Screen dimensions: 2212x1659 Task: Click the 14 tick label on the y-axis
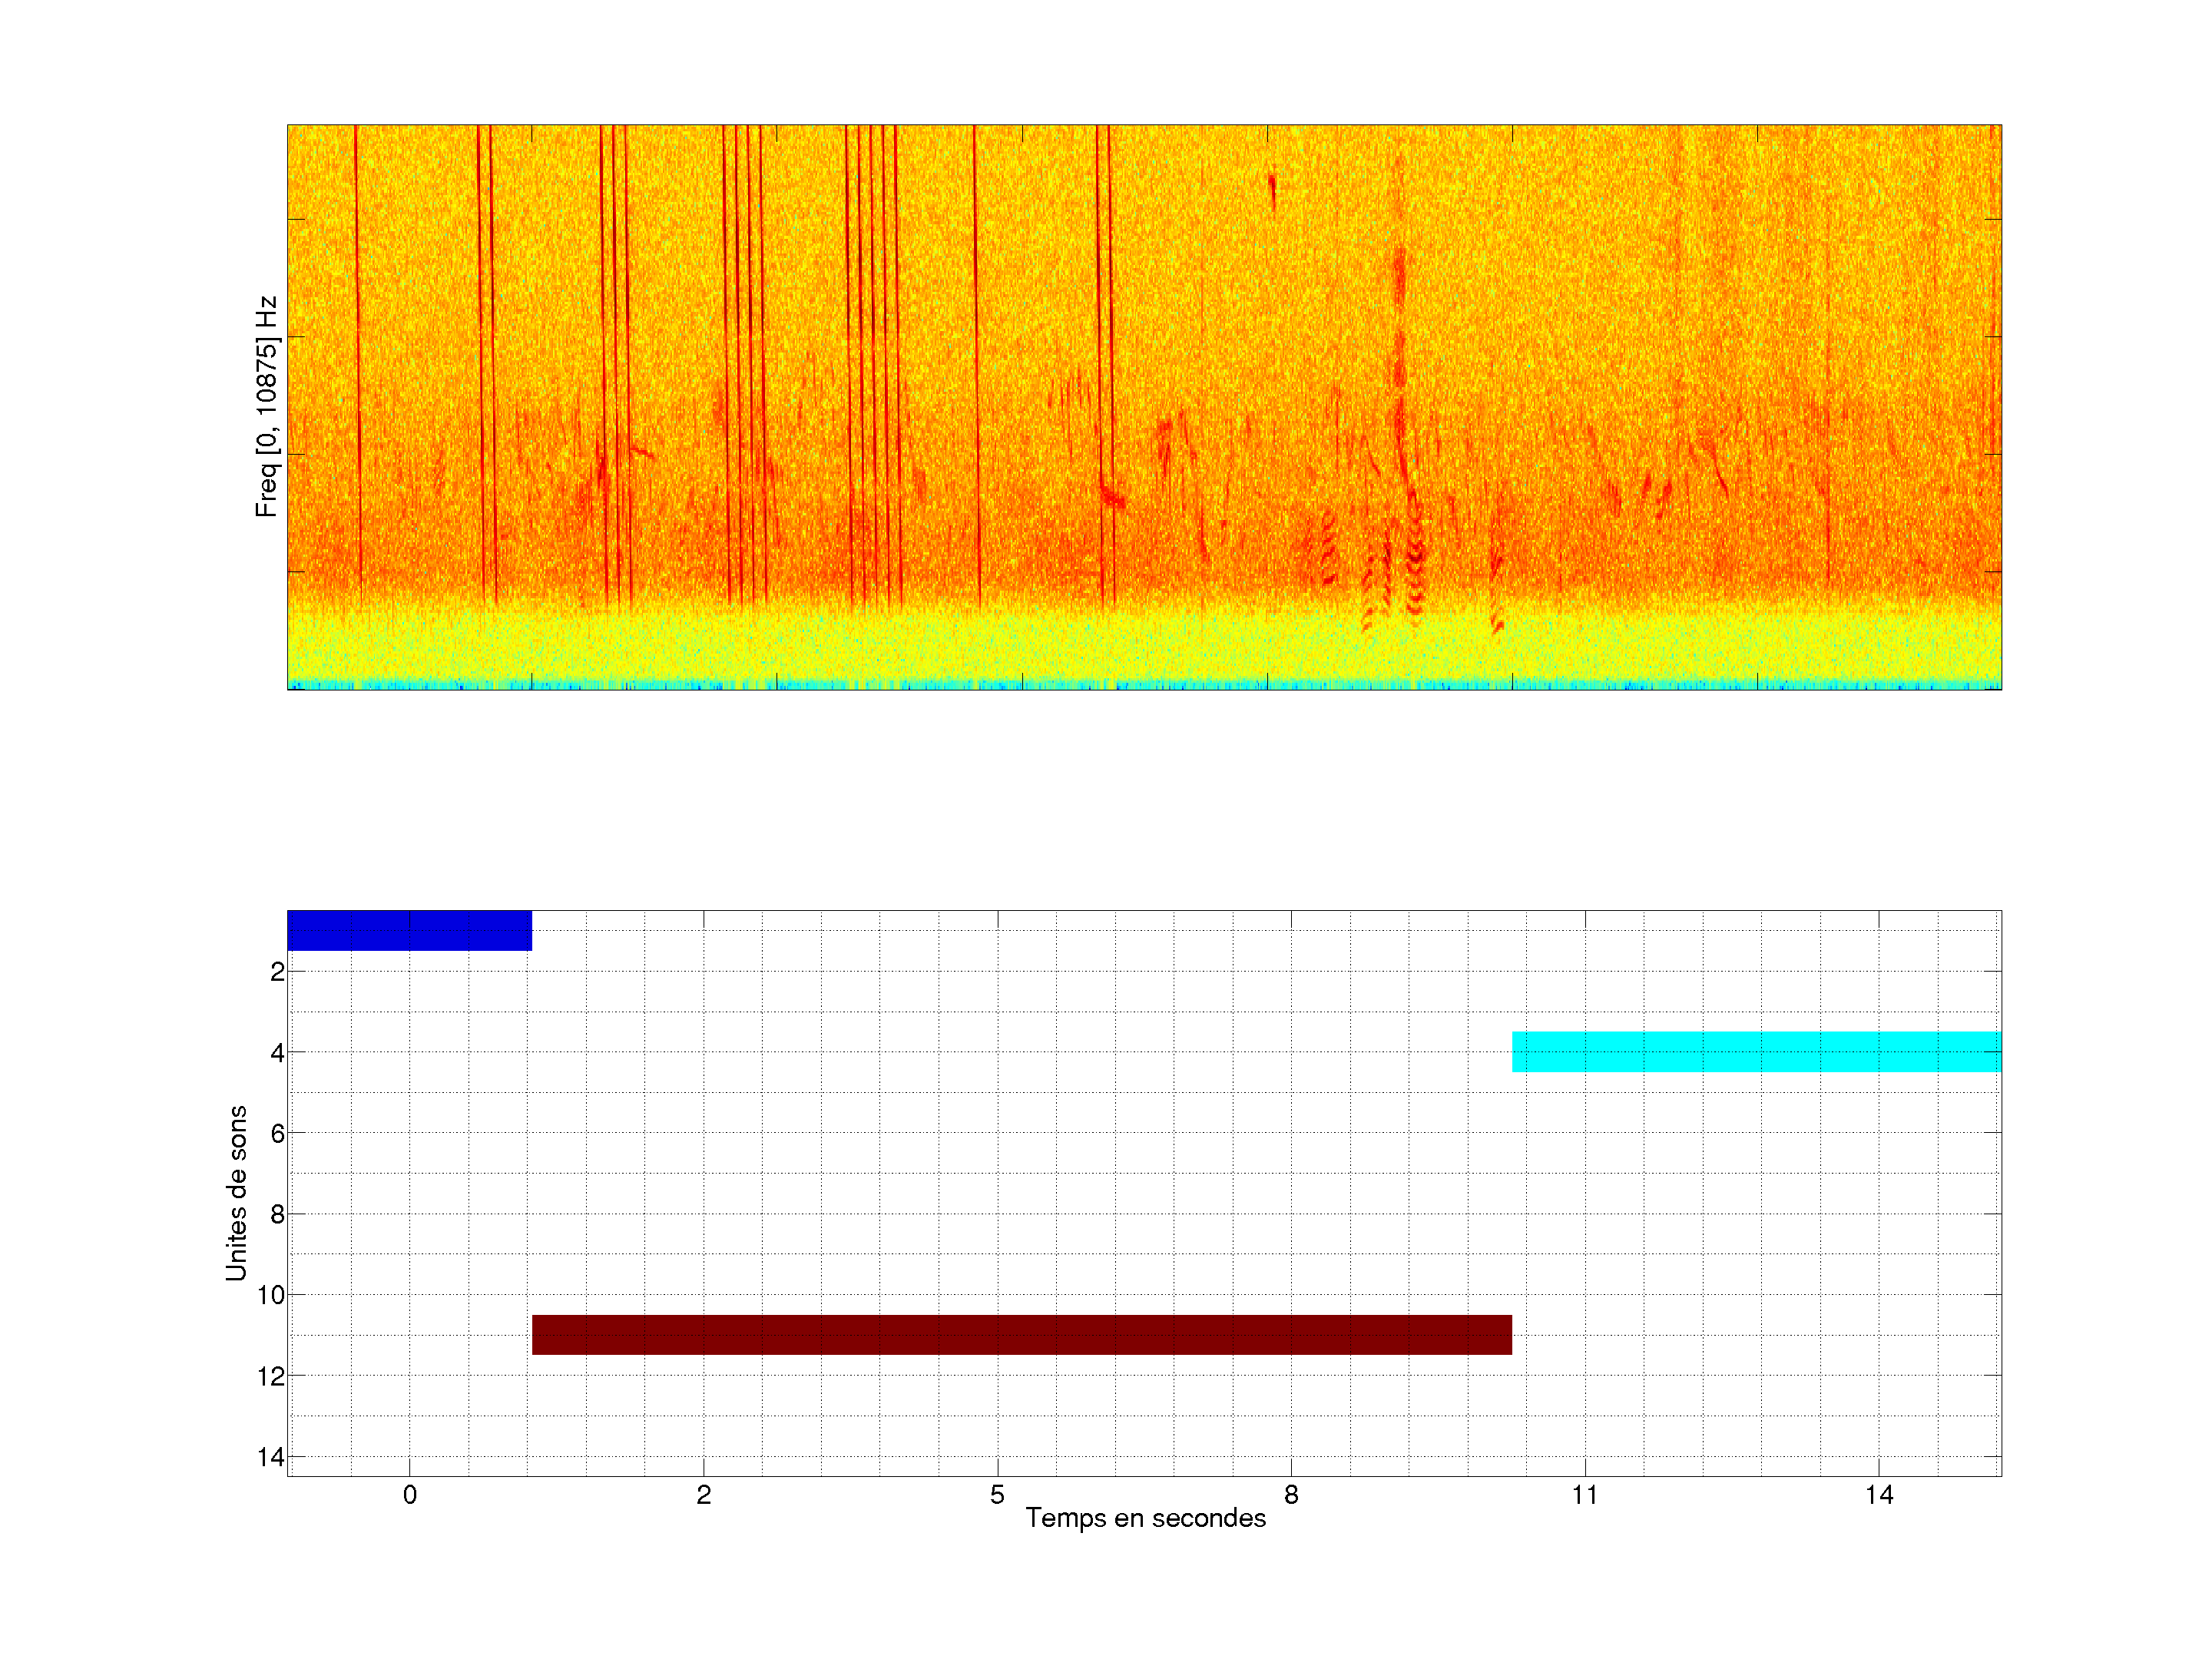tap(271, 1457)
